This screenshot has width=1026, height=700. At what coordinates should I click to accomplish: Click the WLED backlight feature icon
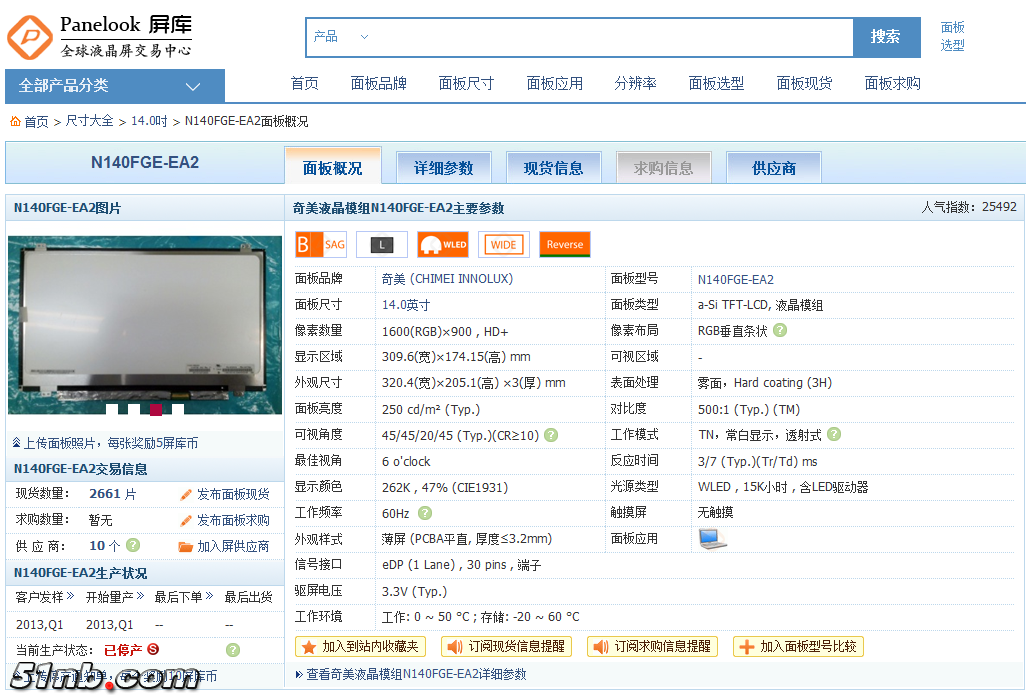[442, 244]
